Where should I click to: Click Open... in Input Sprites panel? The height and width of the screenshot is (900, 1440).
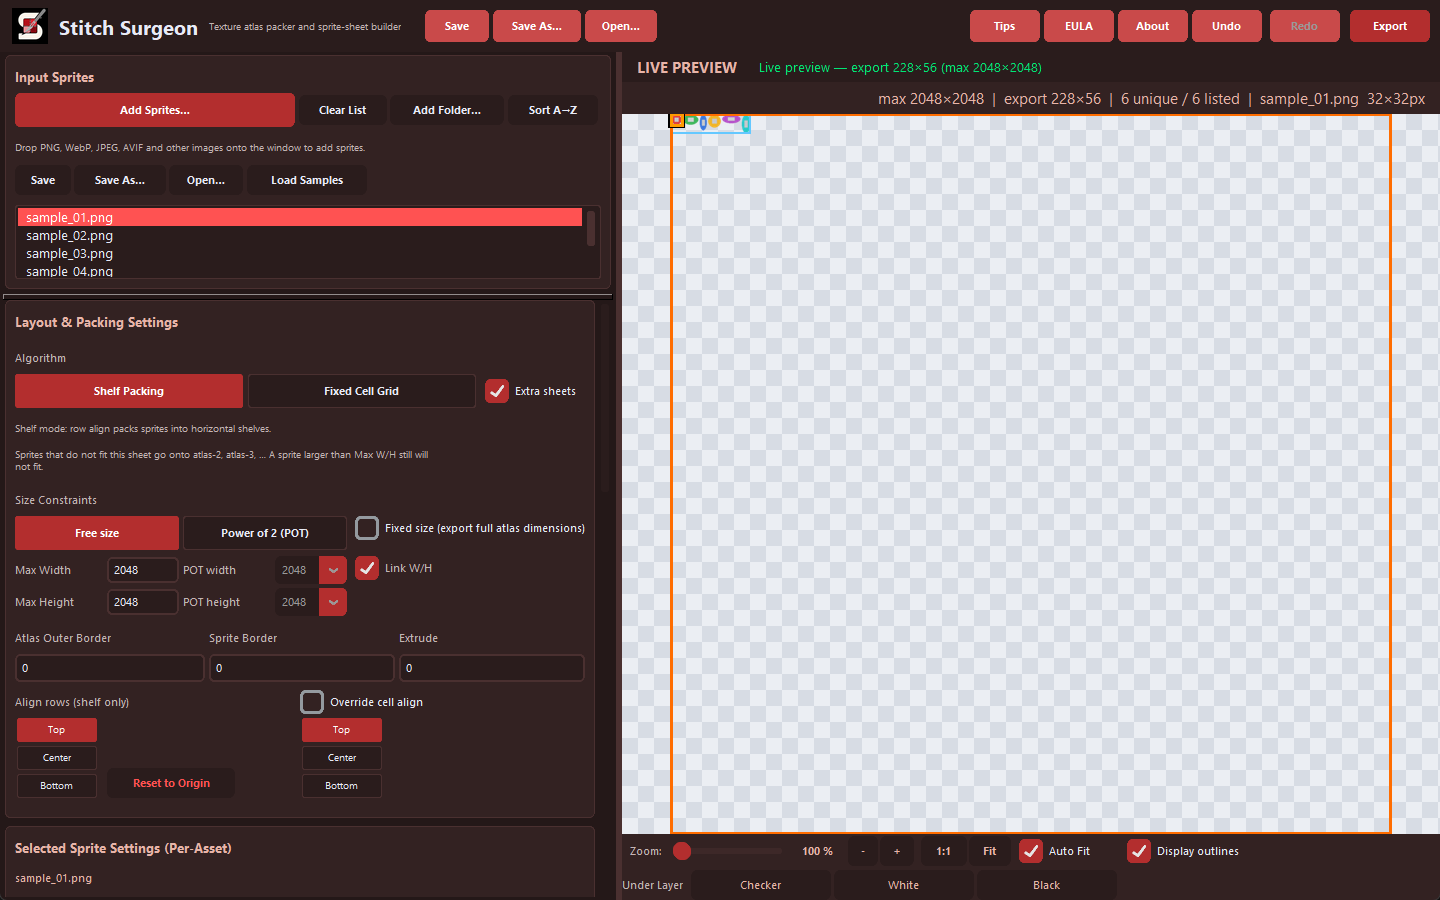tap(206, 180)
